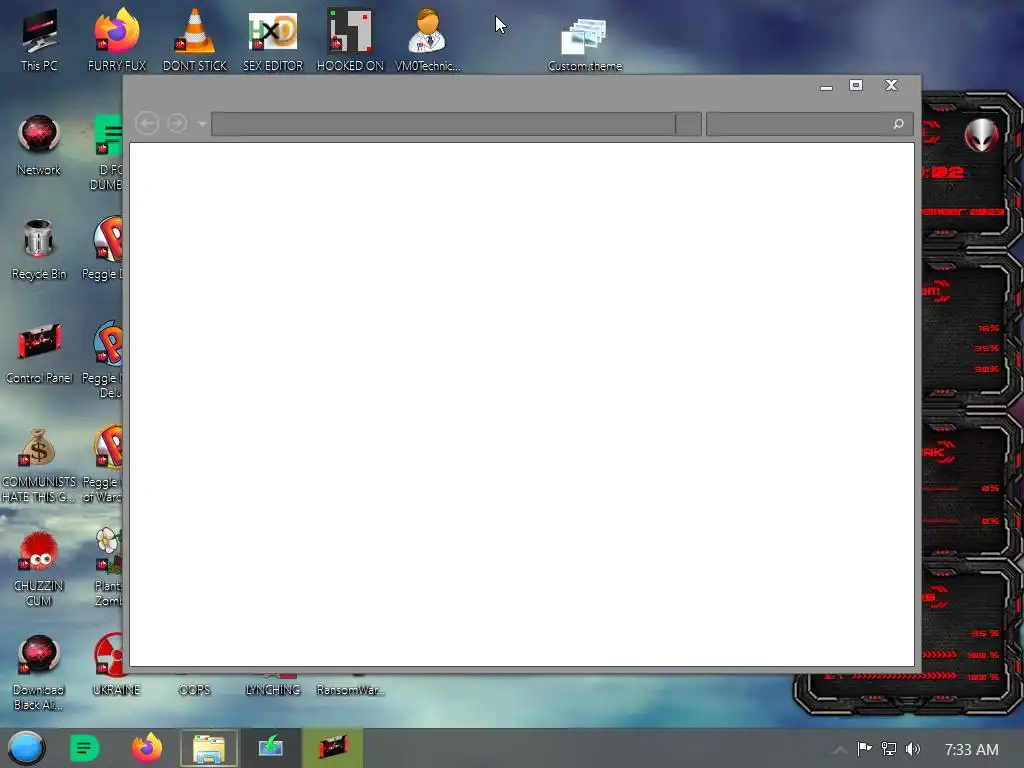
Task: Open the recent locations dropdown arrow
Action: click(202, 124)
